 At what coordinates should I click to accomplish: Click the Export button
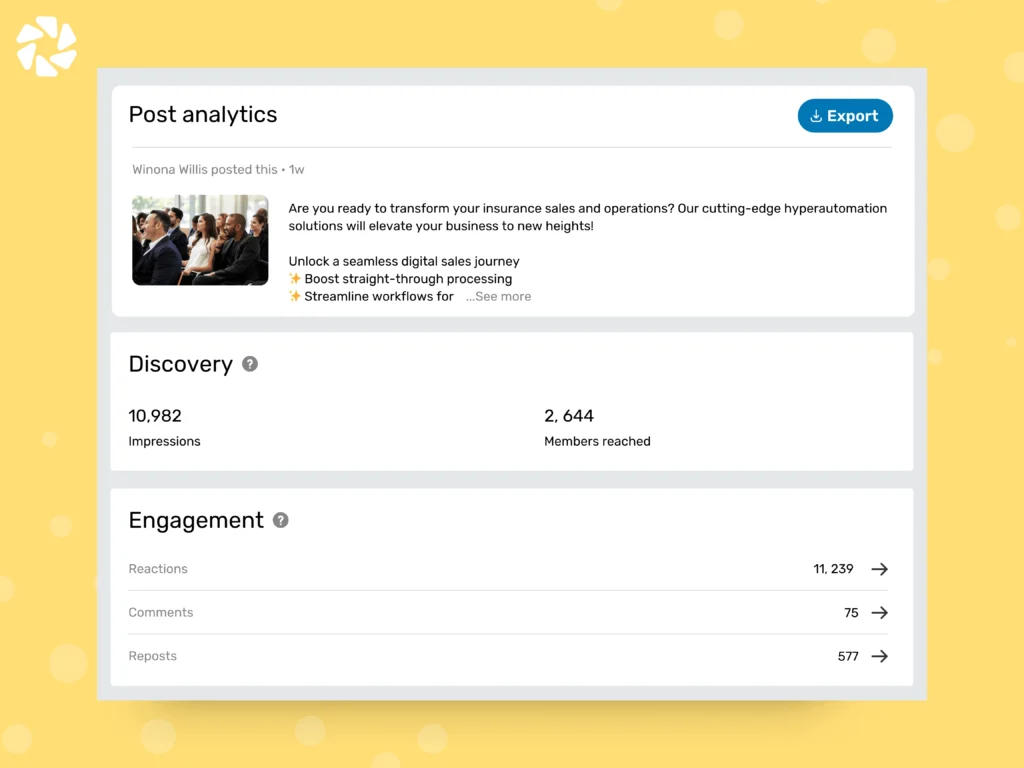coord(845,116)
